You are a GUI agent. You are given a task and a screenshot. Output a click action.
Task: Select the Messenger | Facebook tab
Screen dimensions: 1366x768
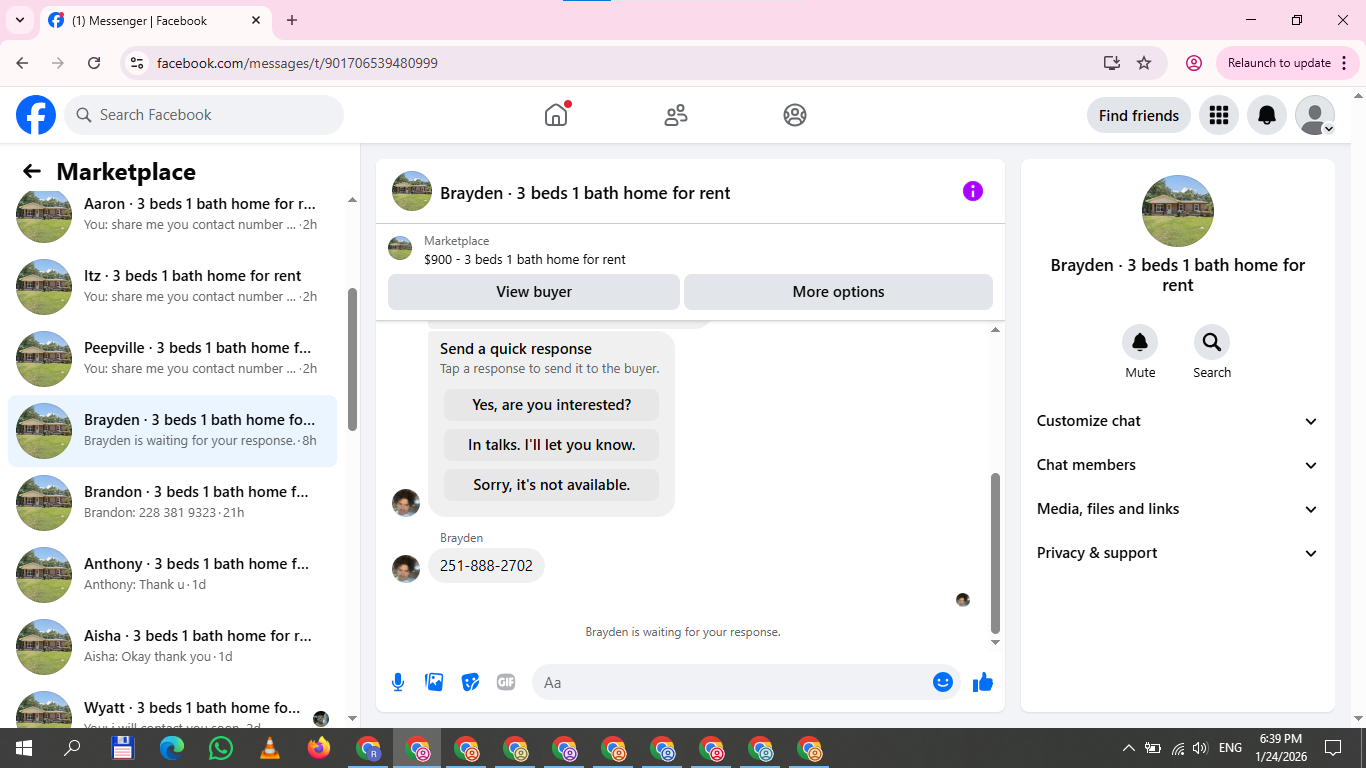155,20
